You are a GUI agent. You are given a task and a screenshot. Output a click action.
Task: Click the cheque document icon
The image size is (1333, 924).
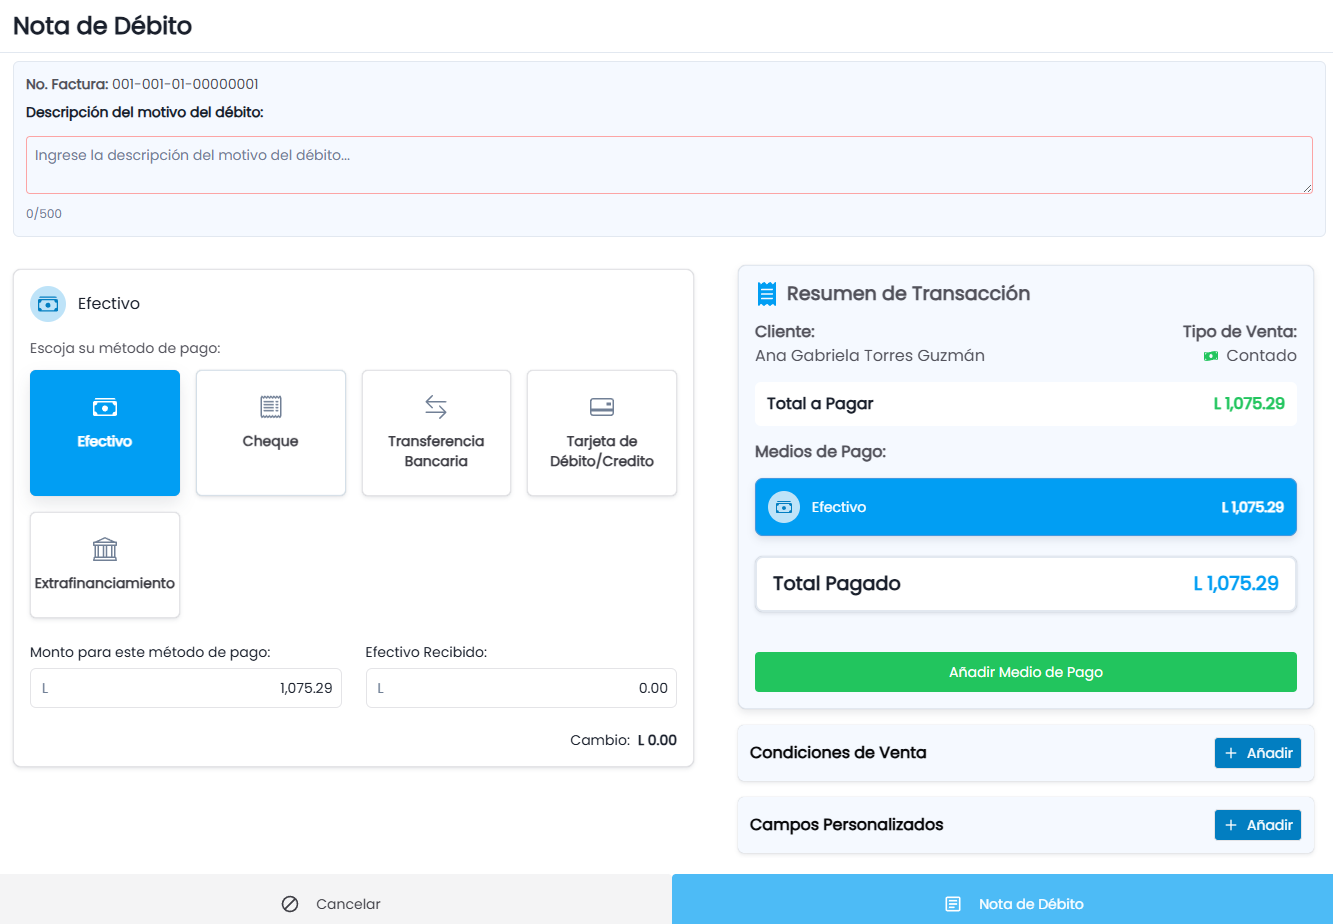click(271, 406)
